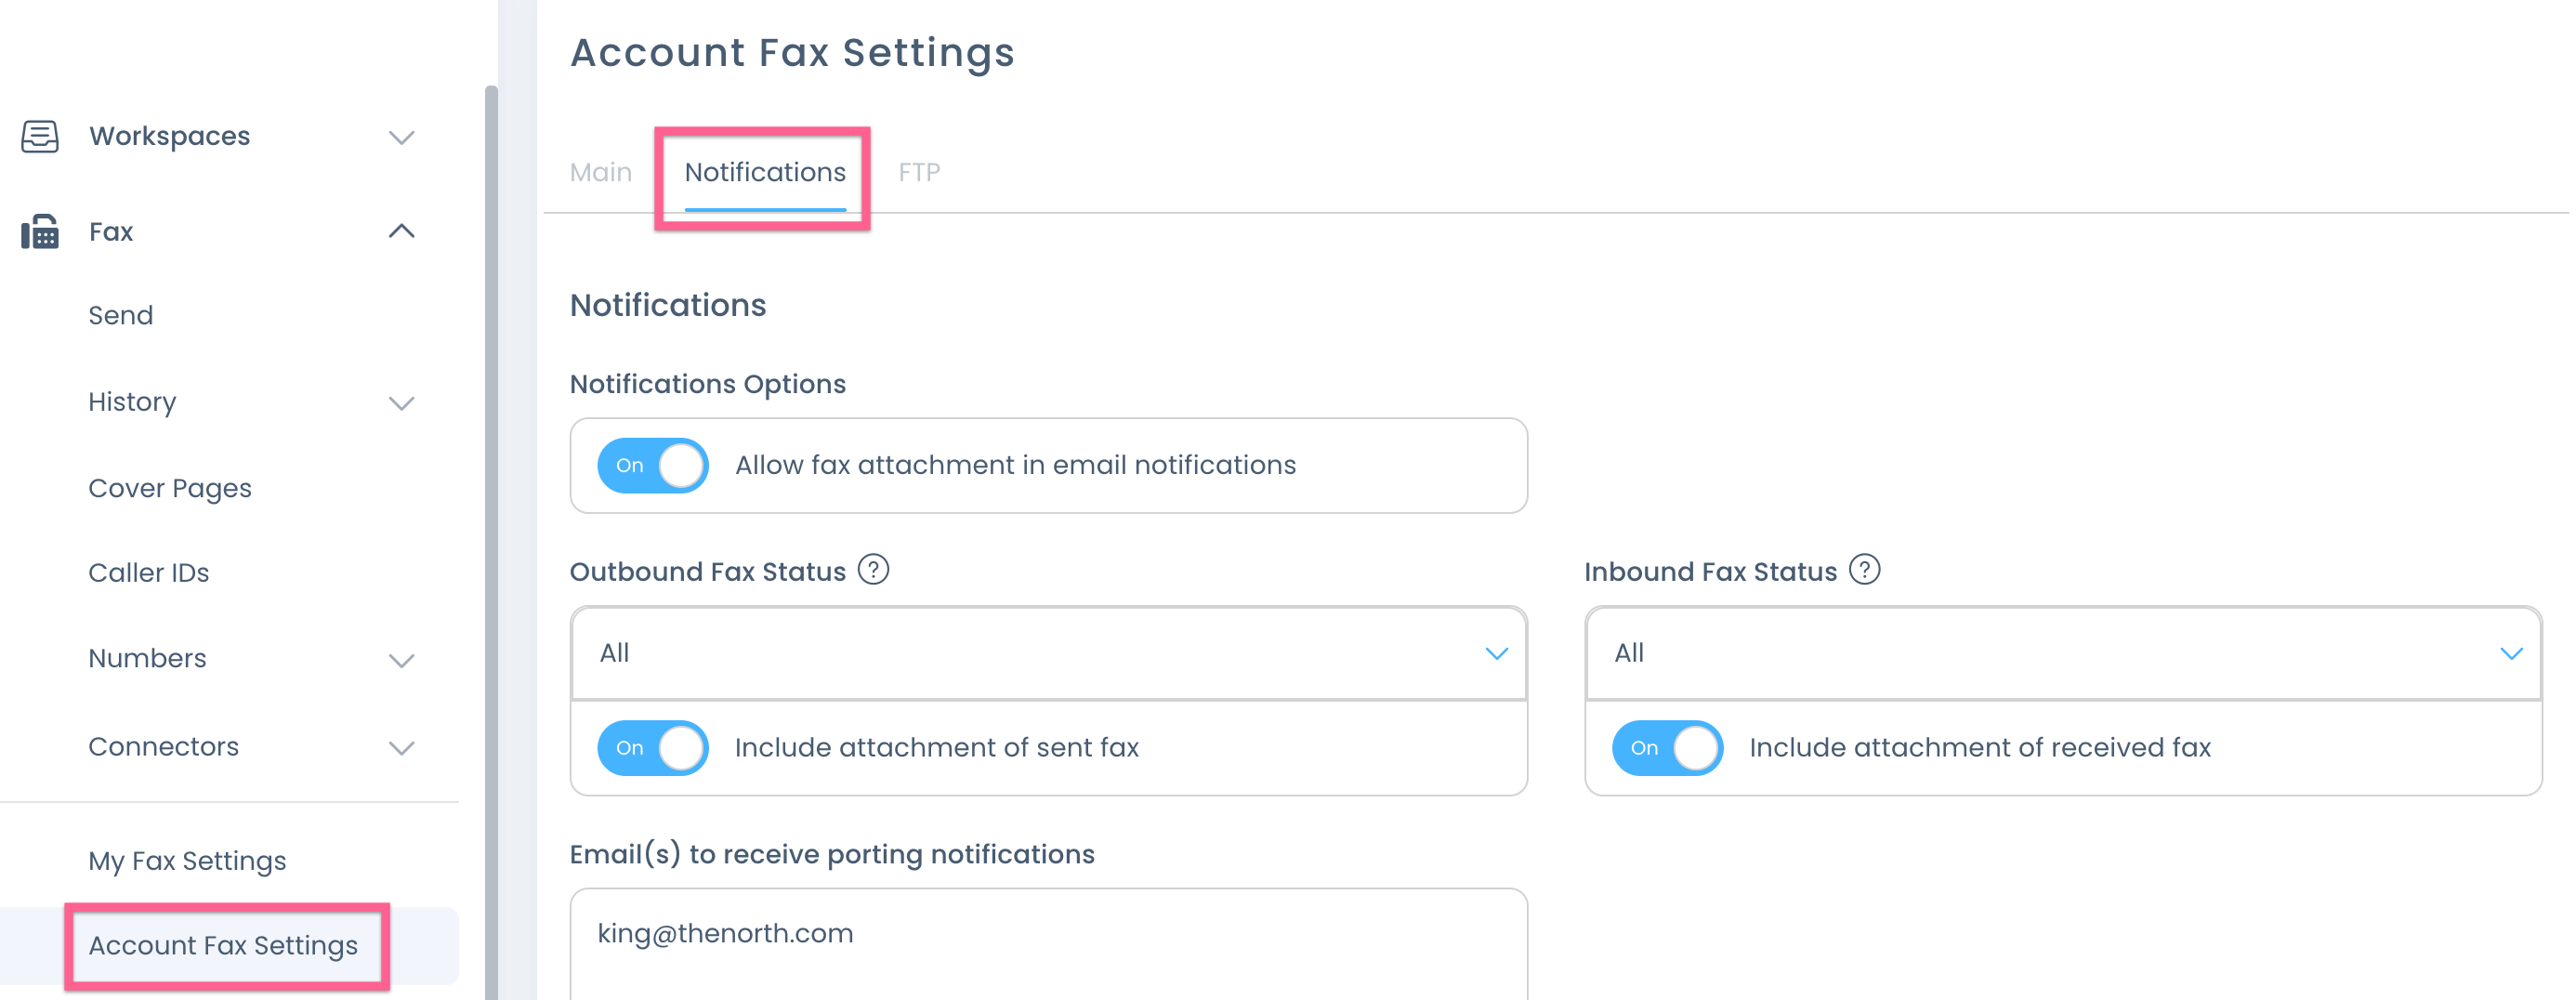
Task: Click the Workspaces inbox icon
Action: [x=40, y=136]
